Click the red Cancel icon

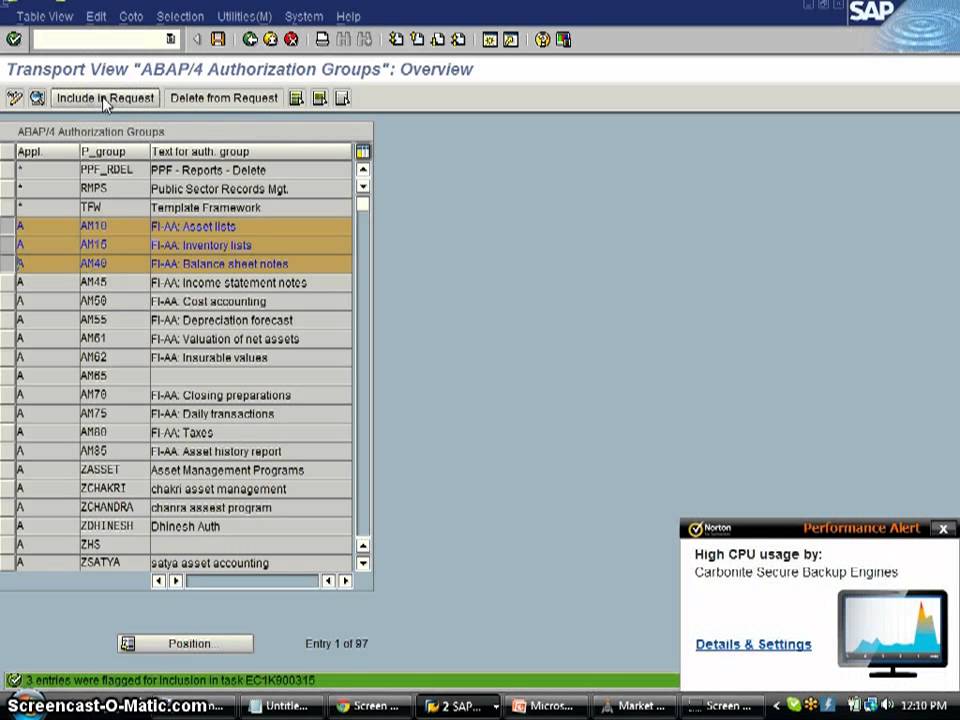pos(291,40)
